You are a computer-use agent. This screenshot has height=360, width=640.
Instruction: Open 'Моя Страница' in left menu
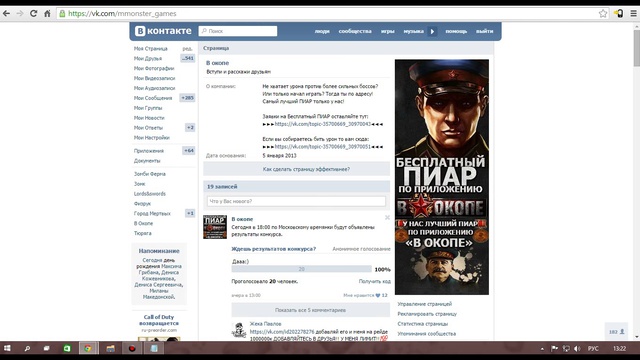pos(151,49)
